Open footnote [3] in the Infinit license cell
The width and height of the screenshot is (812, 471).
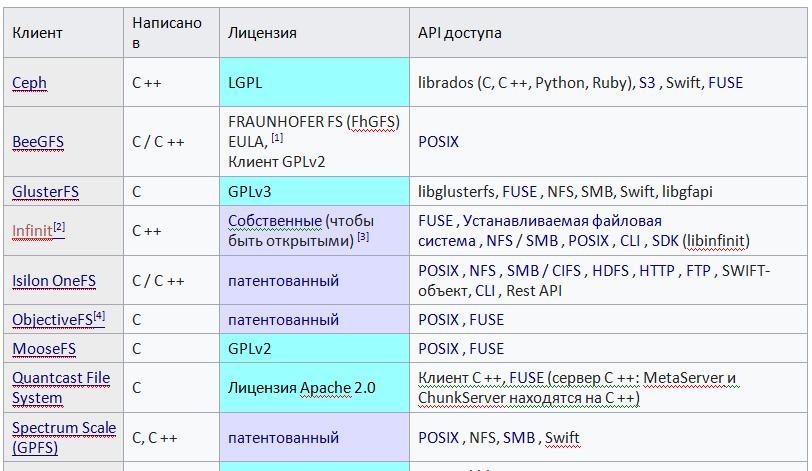tap(364, 237)
